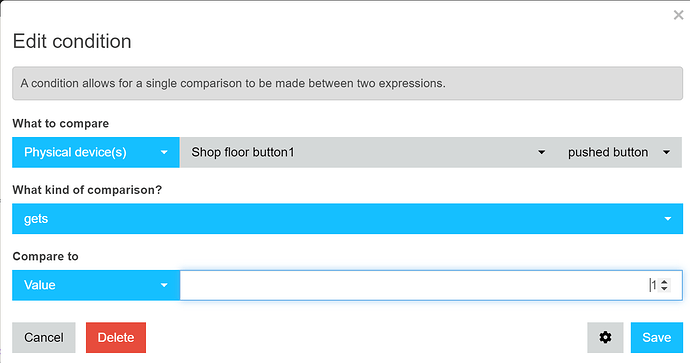Close the Edit condition dialog
The image size is (690, 363).
(x=678, y=15)
